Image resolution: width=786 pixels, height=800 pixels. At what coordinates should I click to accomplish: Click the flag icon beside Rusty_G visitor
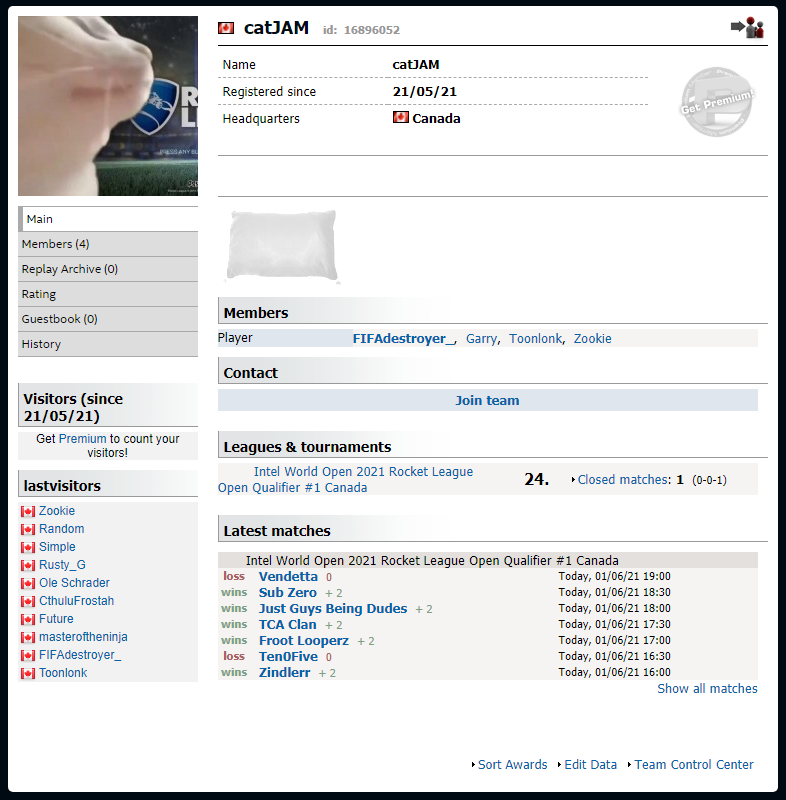pyautogui.click(x=28, y=565)
